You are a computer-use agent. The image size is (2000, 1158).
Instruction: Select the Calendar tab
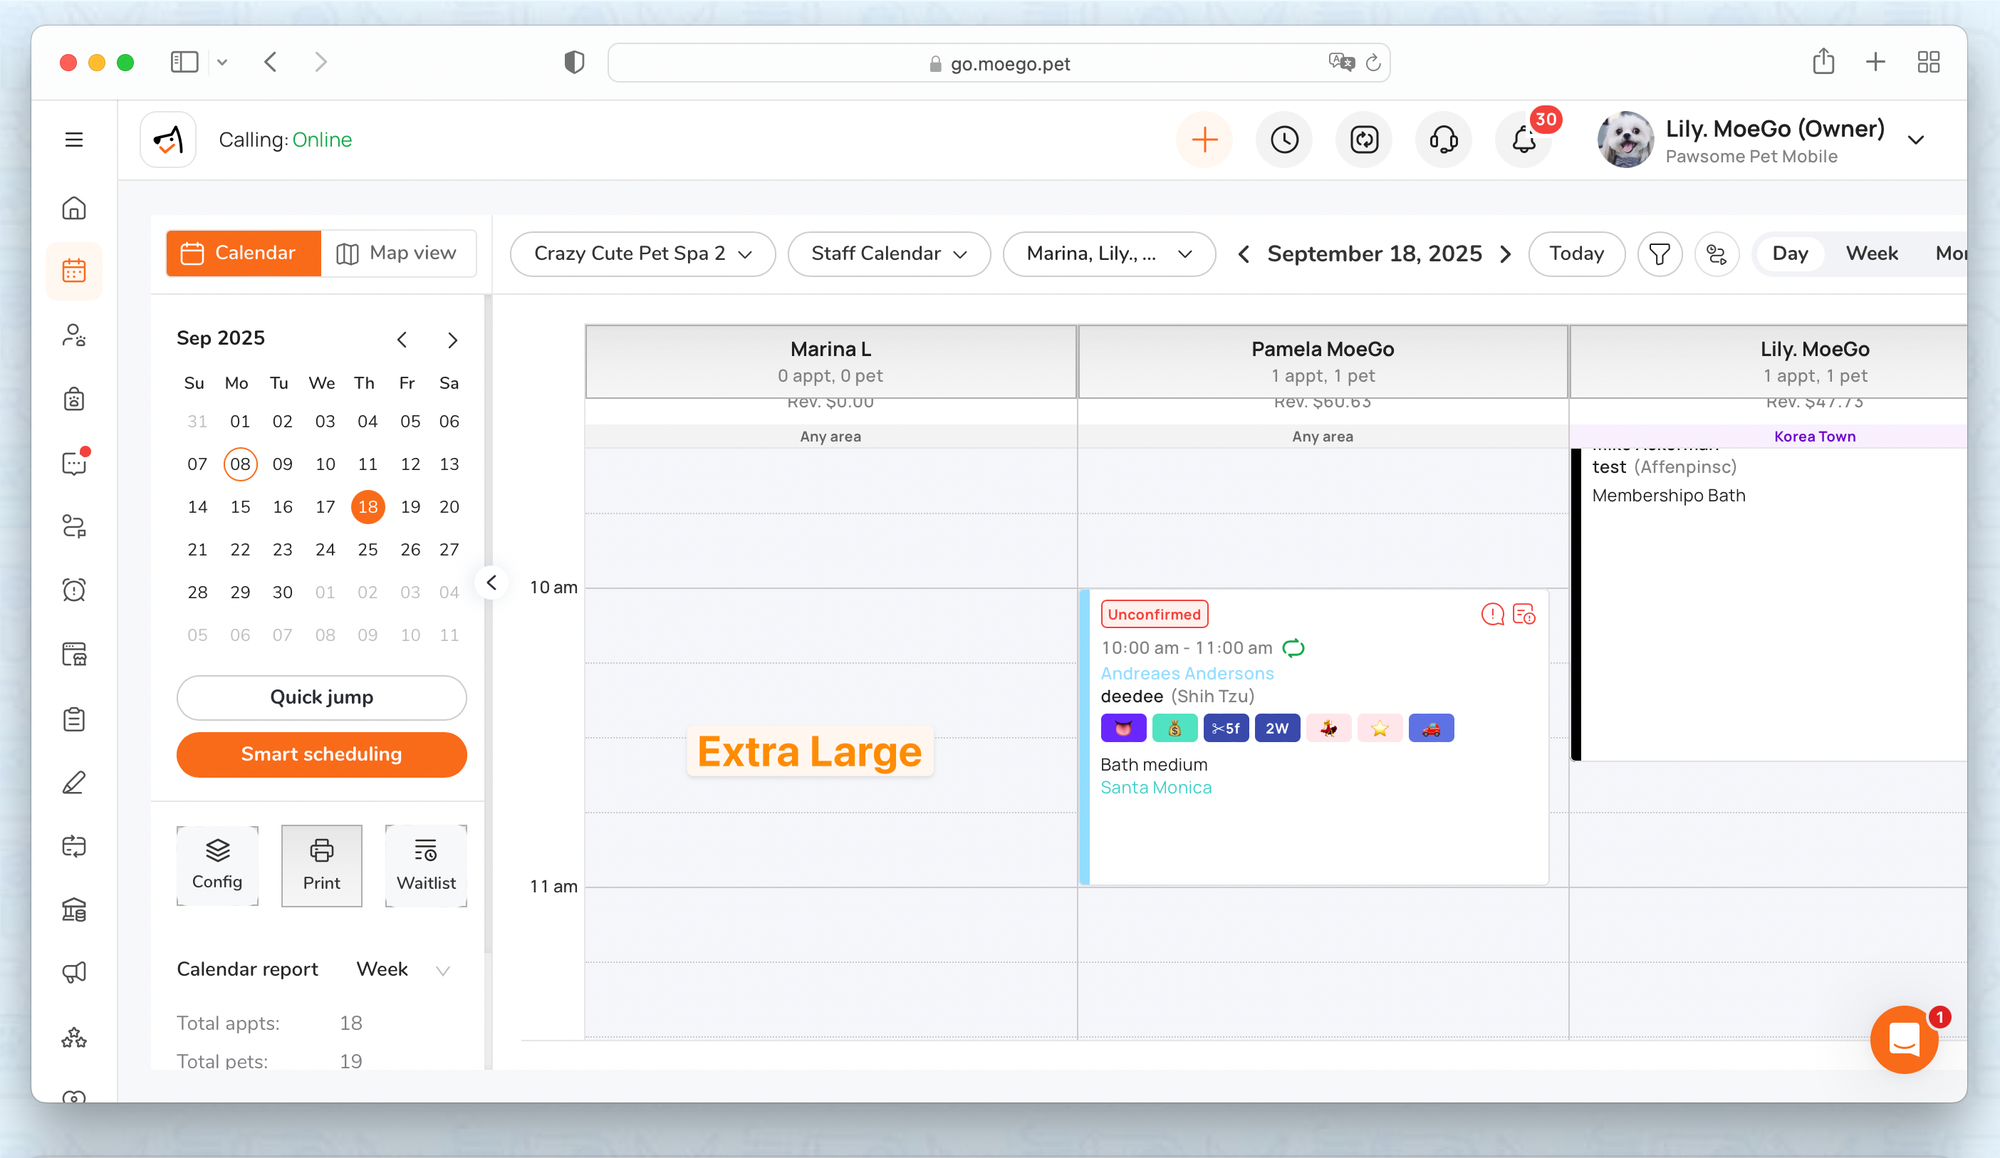click(x=243, y=253)
